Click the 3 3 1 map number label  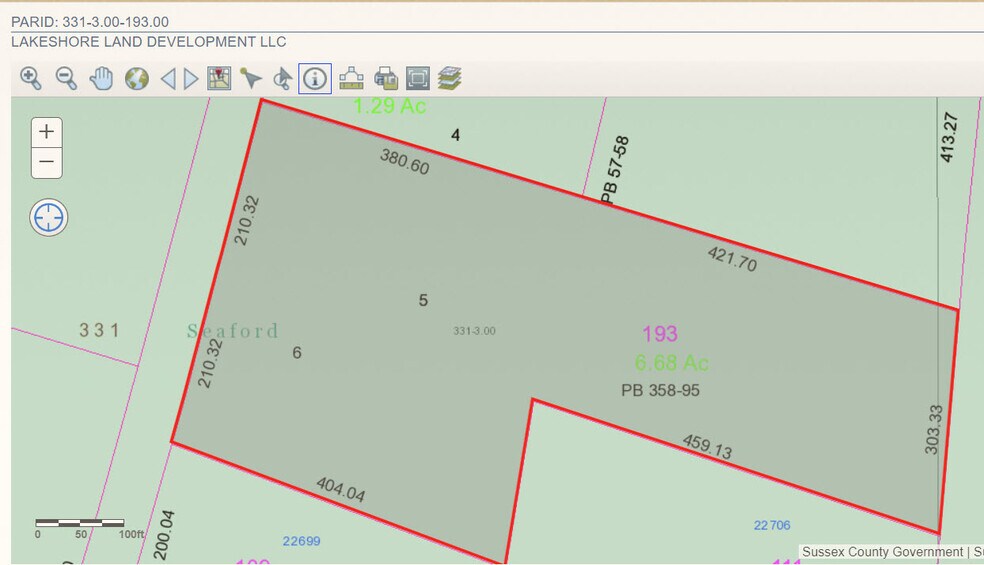point(99,330)
